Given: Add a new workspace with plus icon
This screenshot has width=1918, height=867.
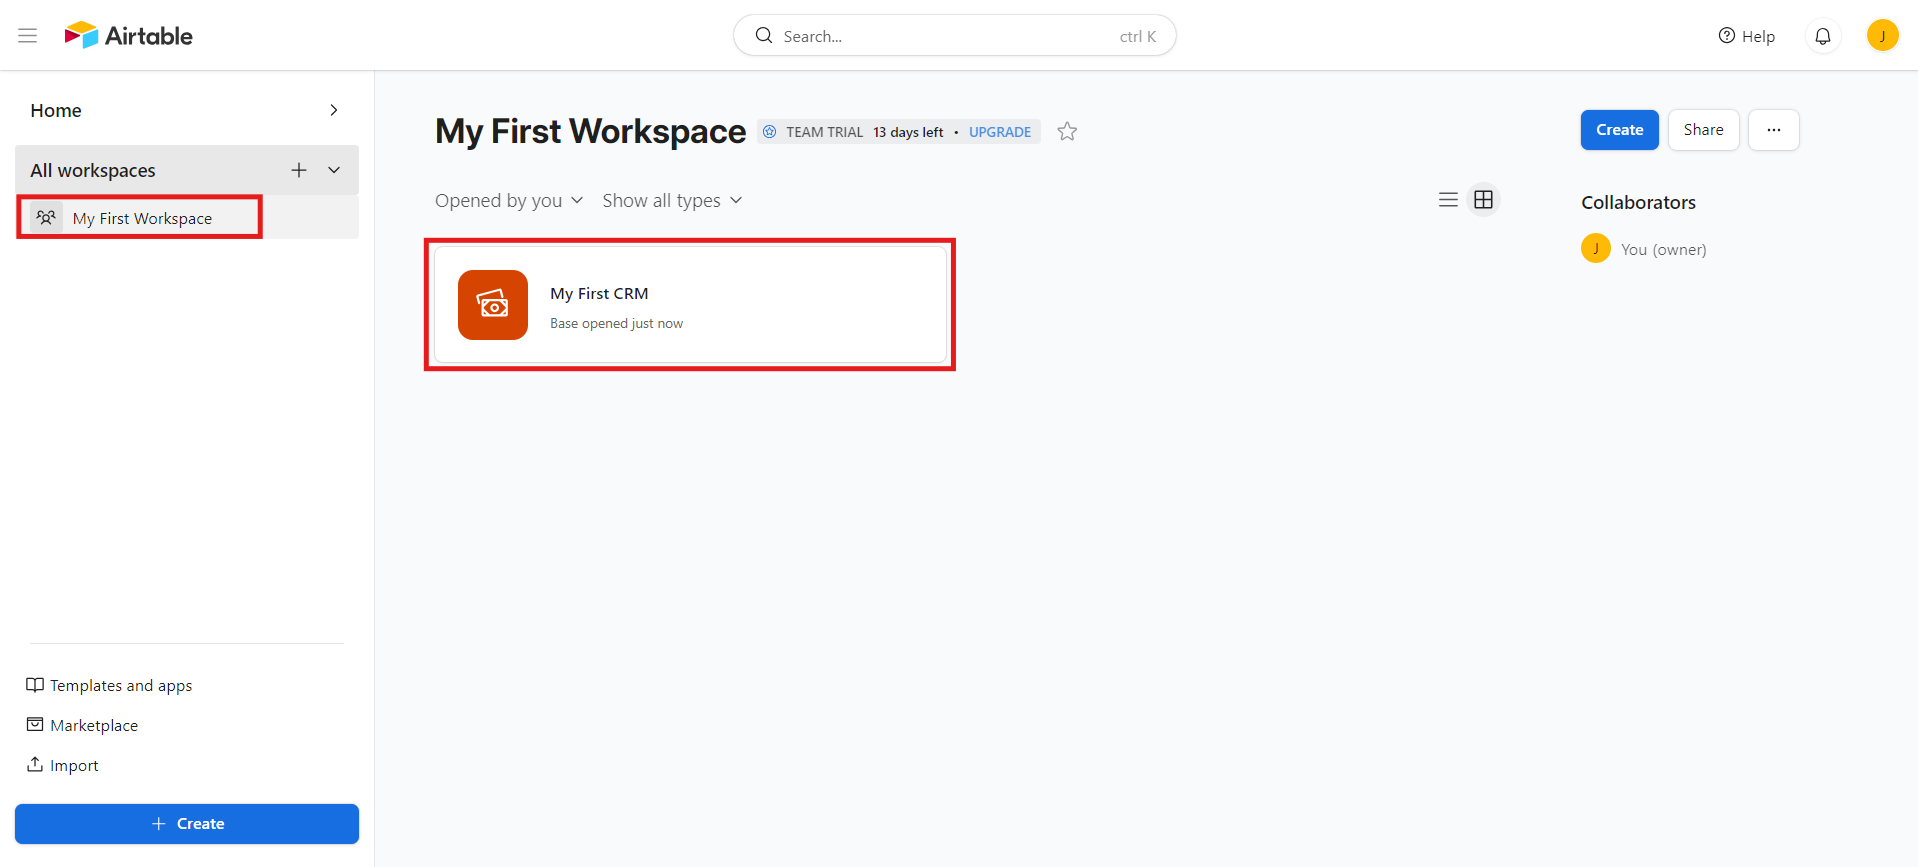Looking at the screenshot, I should (x=299, y=170).
